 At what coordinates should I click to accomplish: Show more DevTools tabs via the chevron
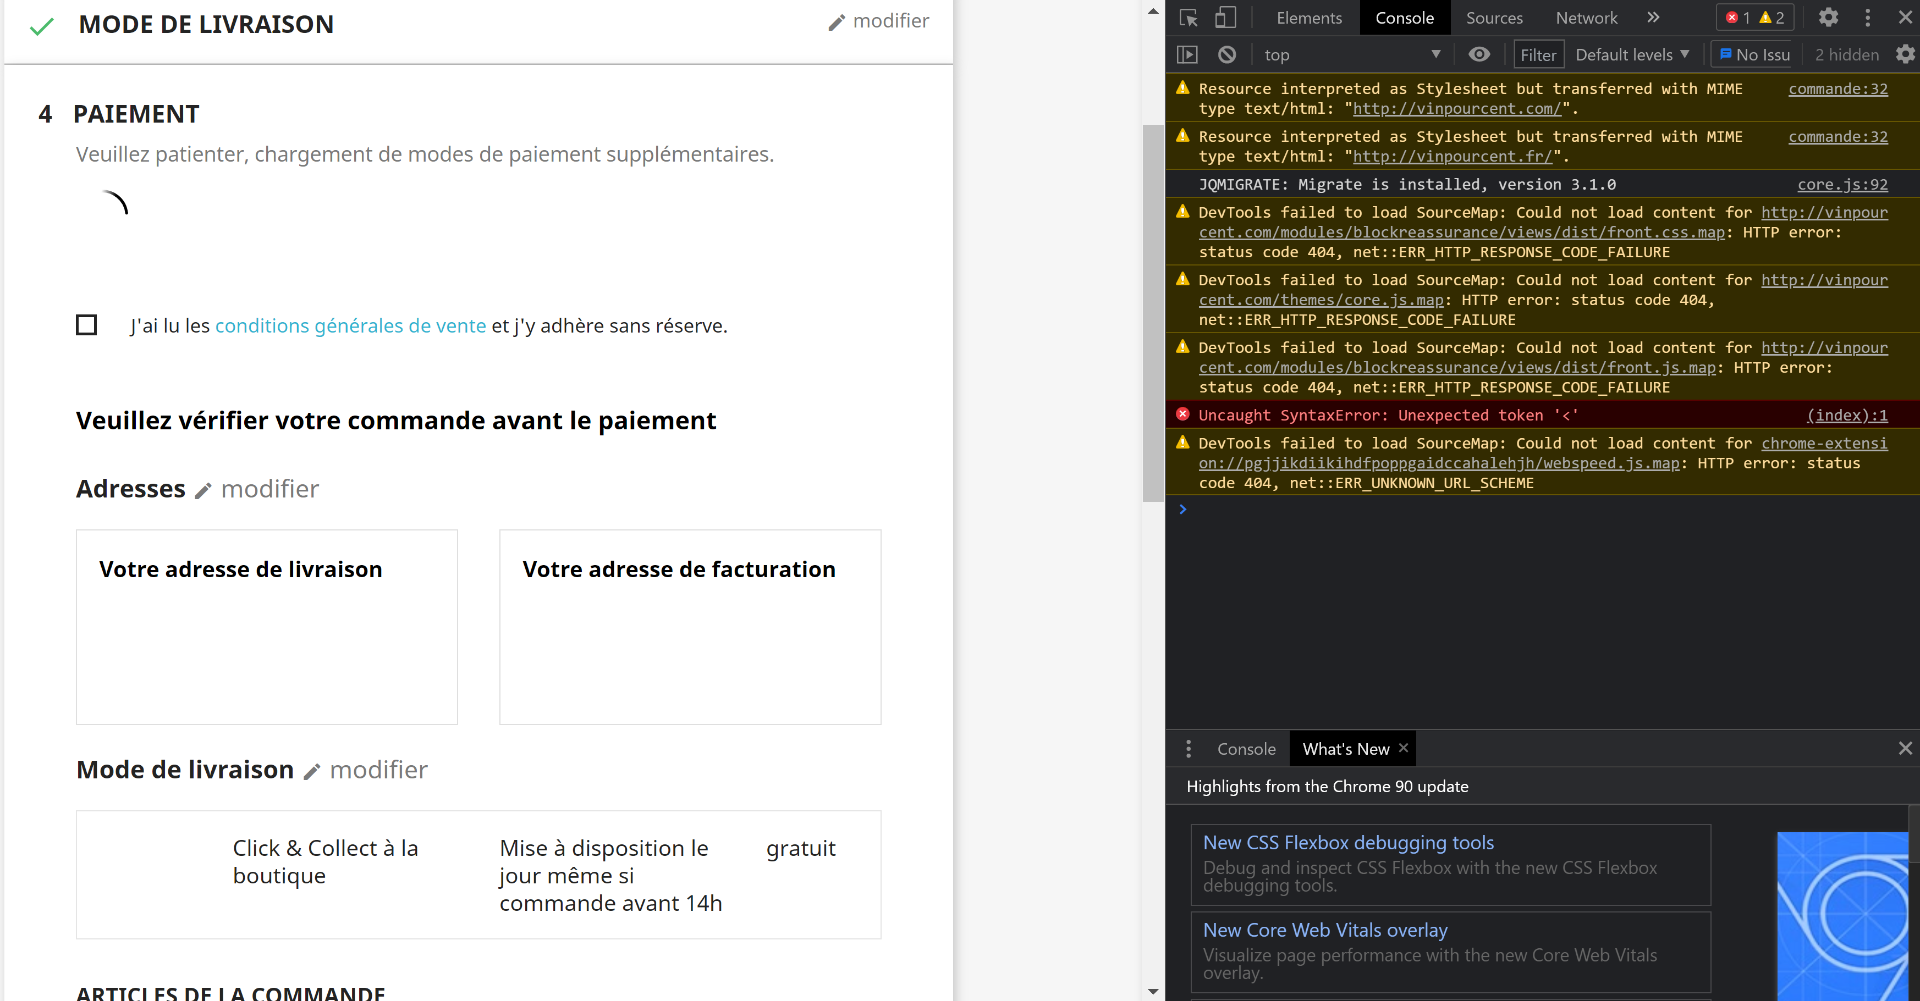pyautogui.click(x=1653, y=18)
